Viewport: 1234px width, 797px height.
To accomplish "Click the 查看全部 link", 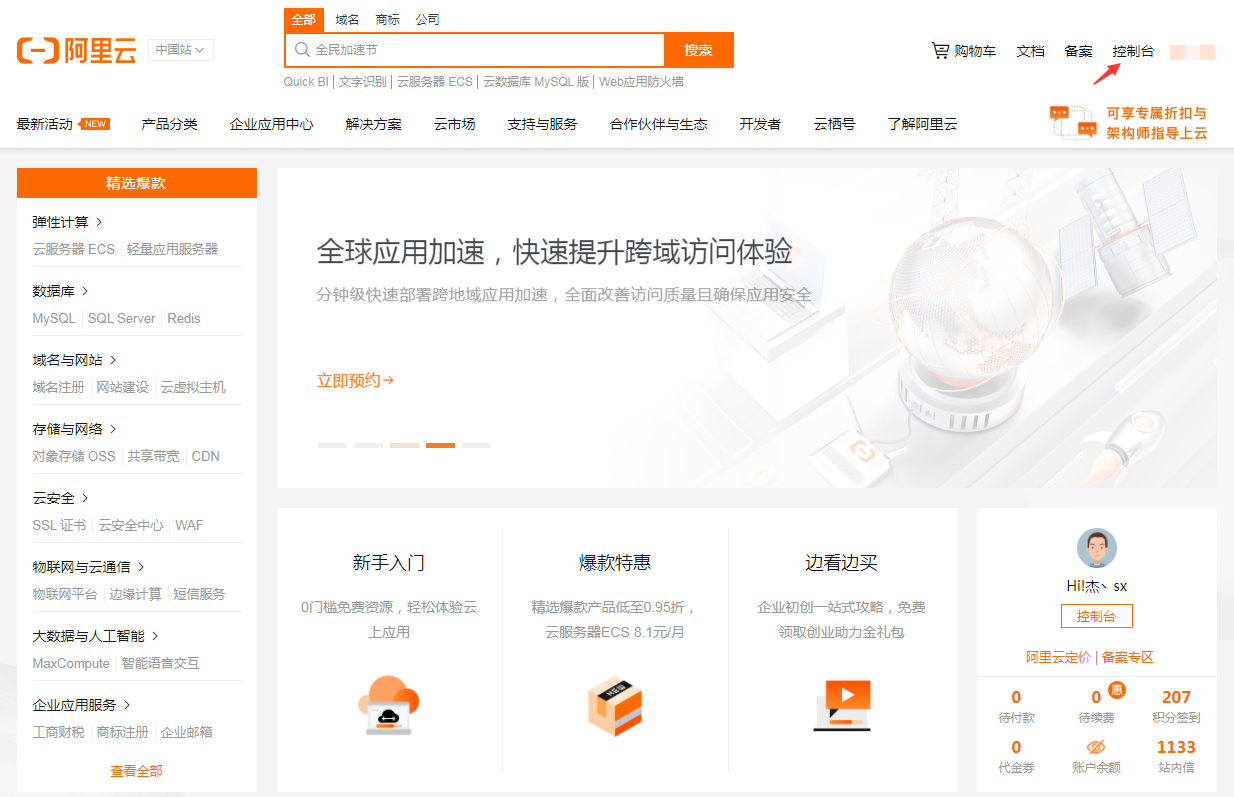I will click(136, 771).
